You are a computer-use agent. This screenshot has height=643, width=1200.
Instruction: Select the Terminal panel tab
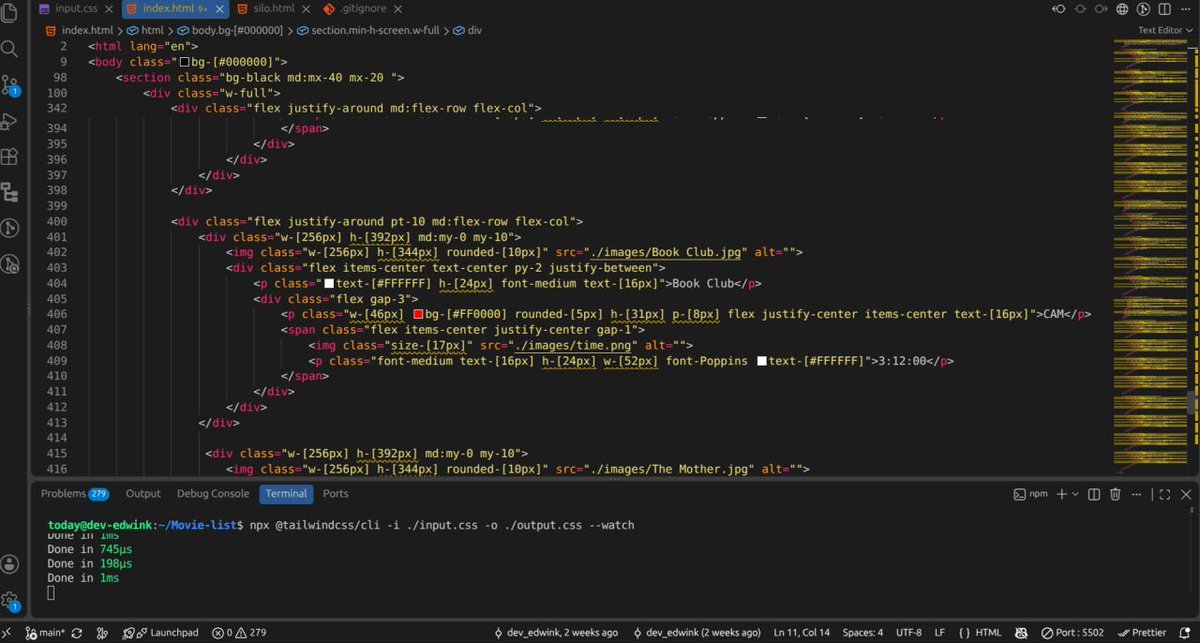tap(286, 494)
